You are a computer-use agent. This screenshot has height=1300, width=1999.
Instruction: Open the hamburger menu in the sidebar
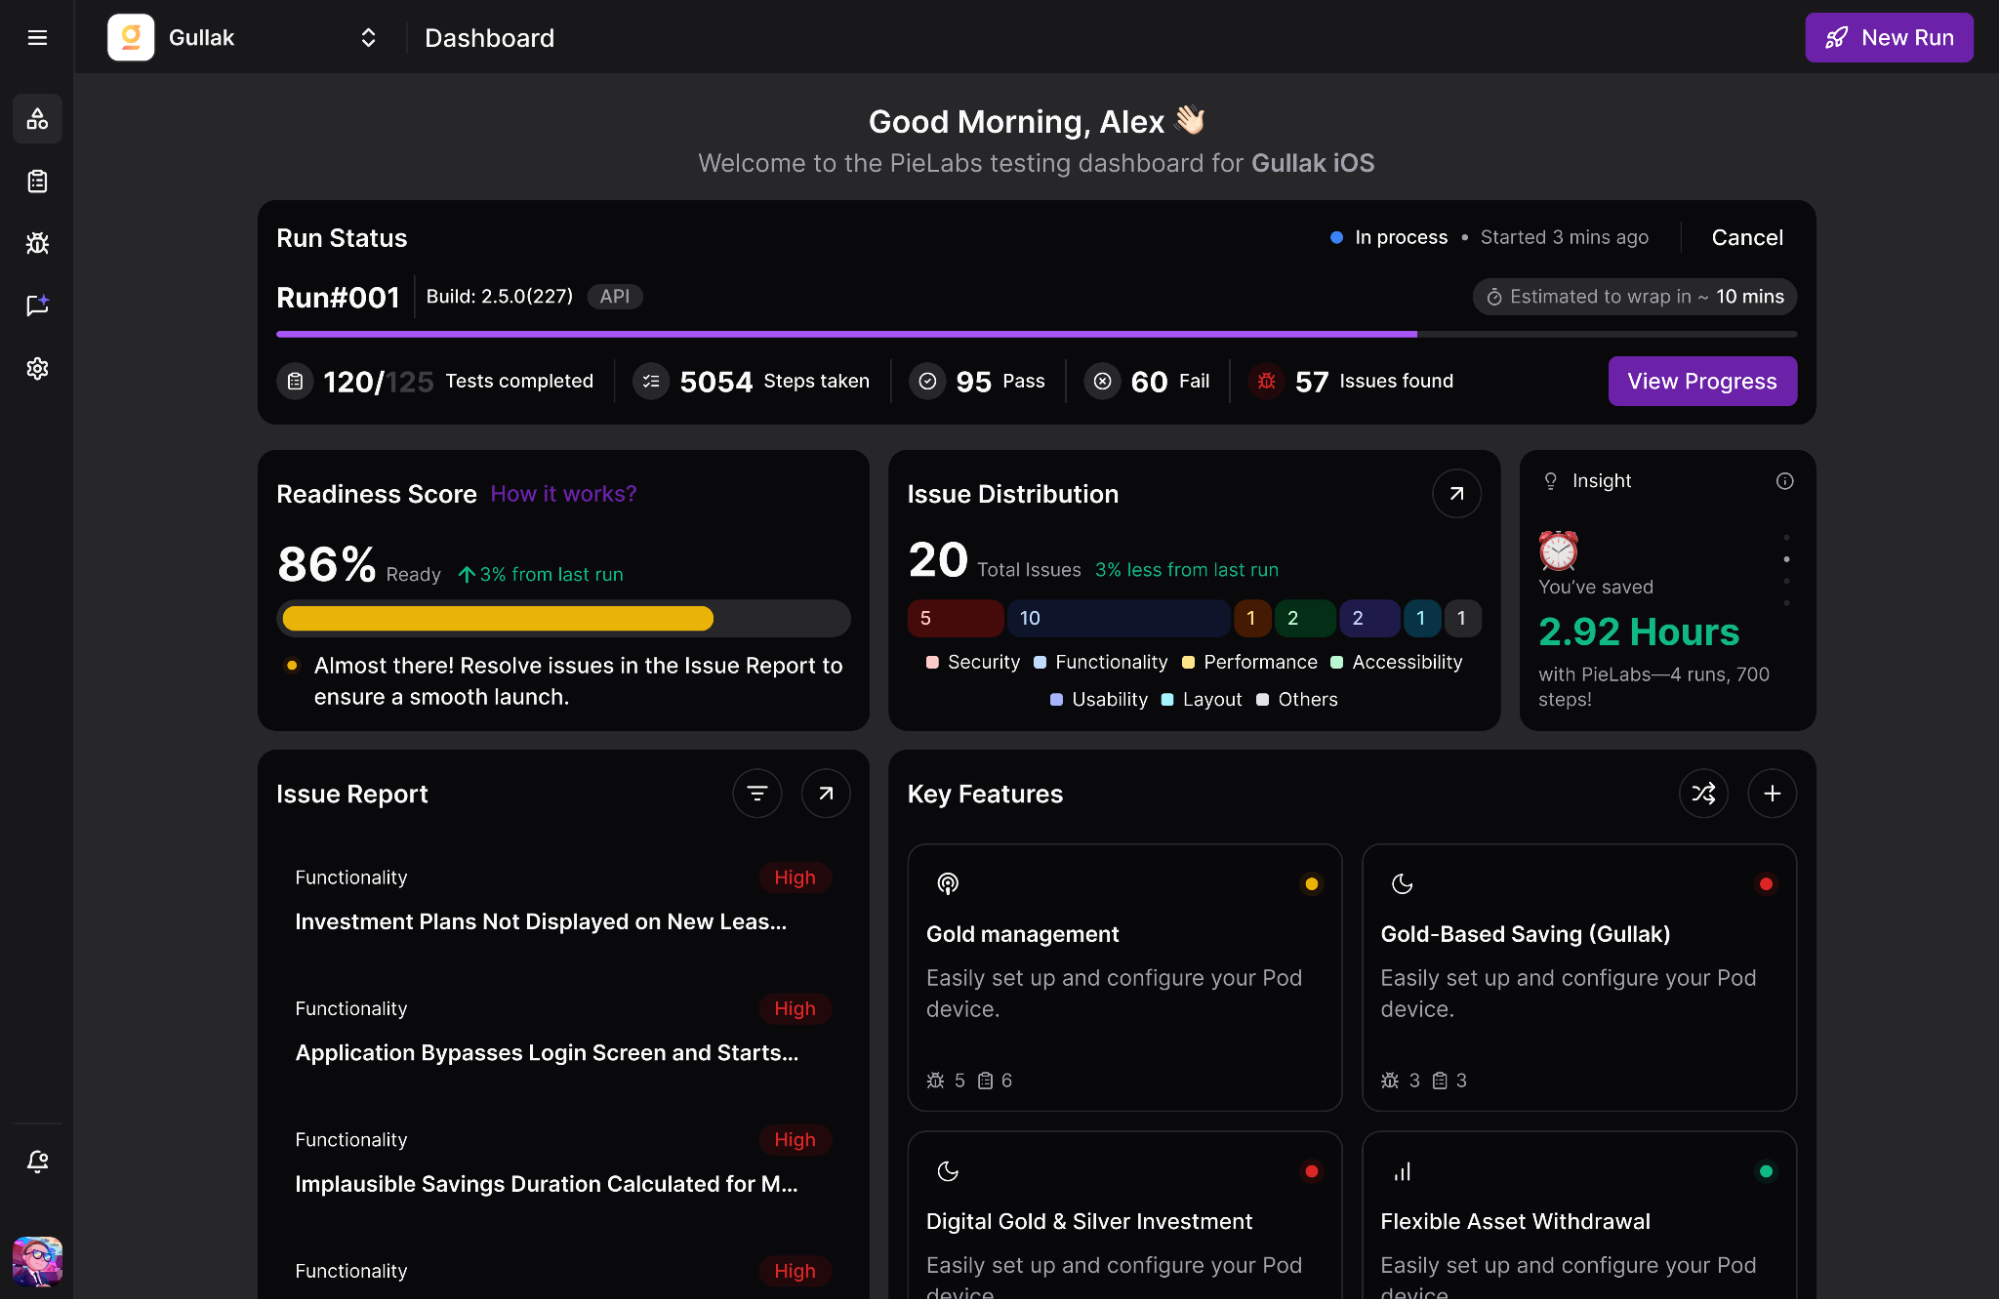pyautogui.click(x=37, y=38)
